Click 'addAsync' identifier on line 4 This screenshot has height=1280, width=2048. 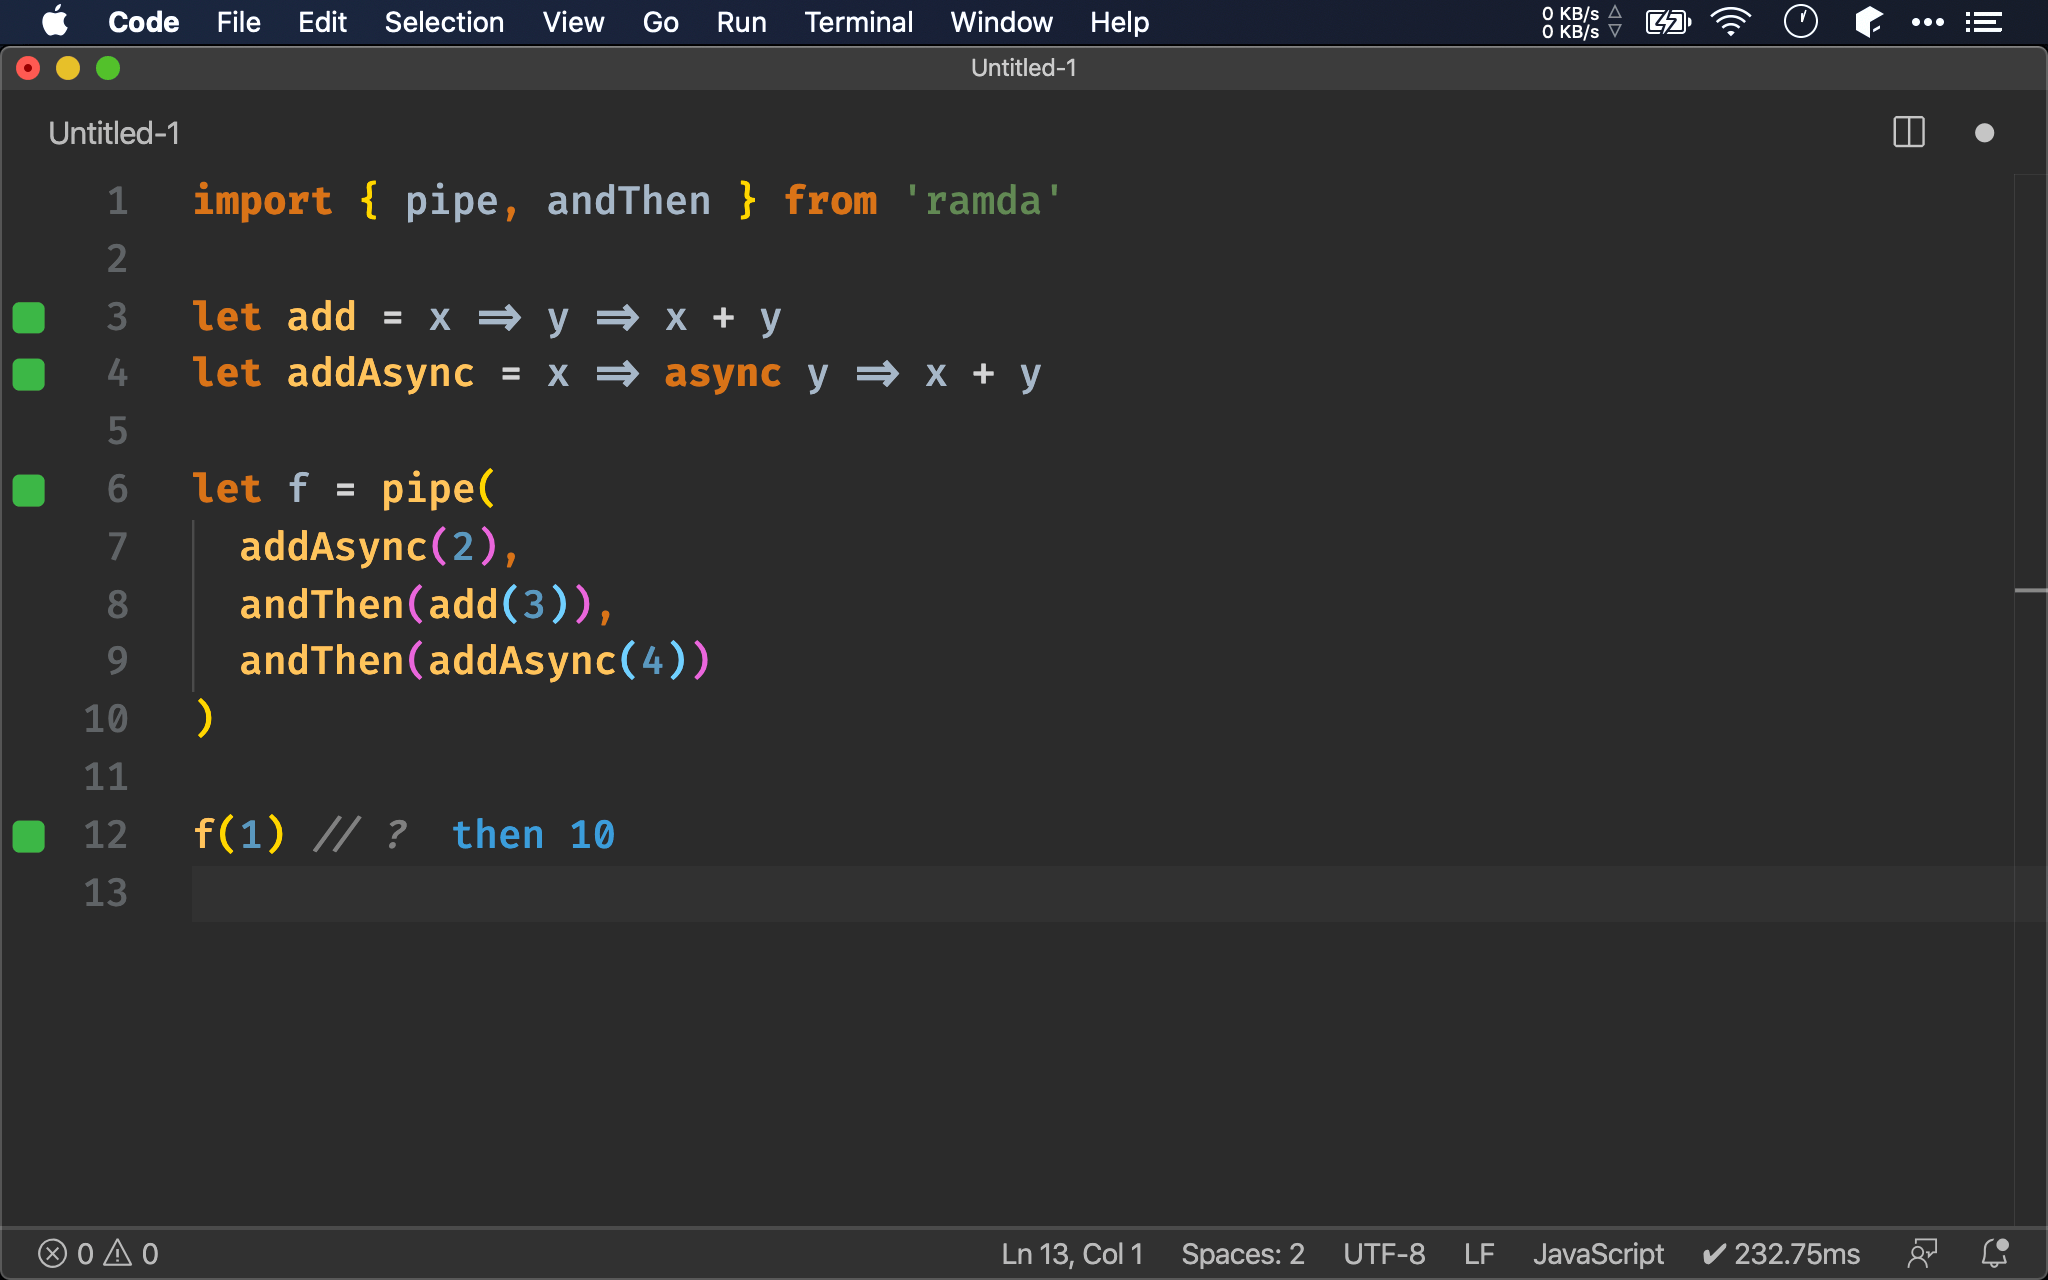(x=381, y=374)
